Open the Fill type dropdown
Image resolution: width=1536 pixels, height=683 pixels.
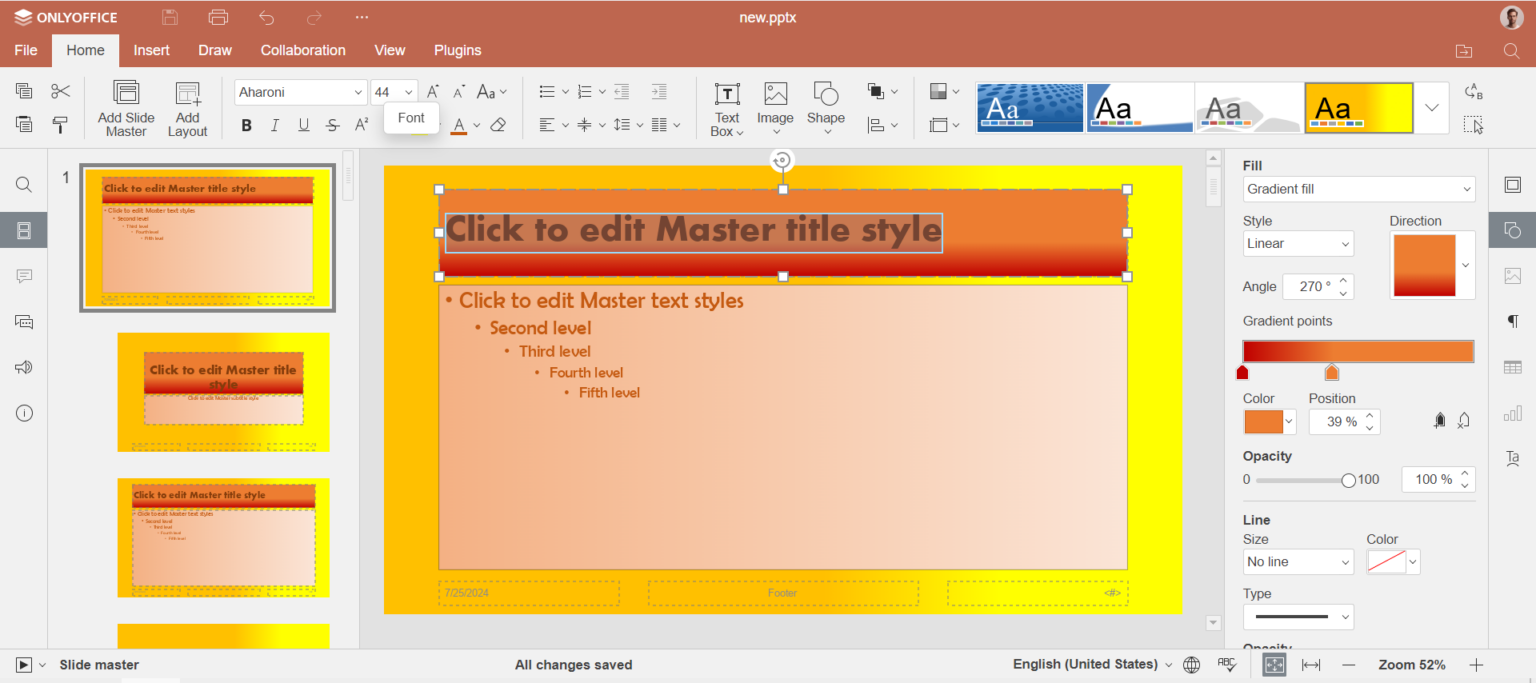(x=1358, y=189)
